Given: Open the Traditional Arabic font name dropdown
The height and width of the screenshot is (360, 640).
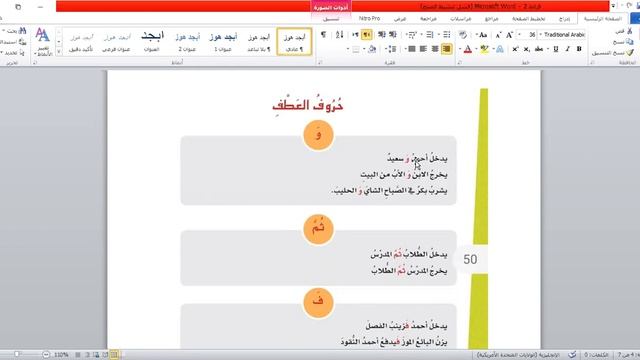Looking at the screenshot, I should point(540,35).
